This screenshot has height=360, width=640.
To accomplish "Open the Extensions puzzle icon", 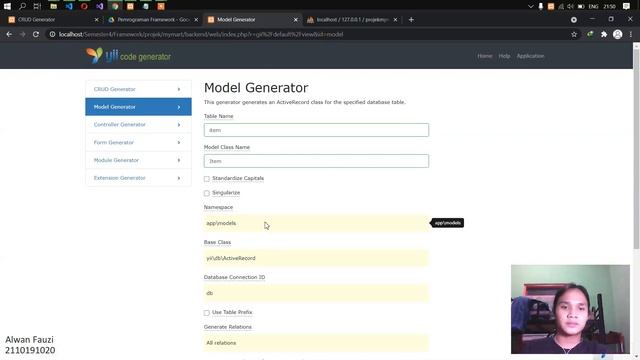I will pyautogui.click(x=604, y=34).
